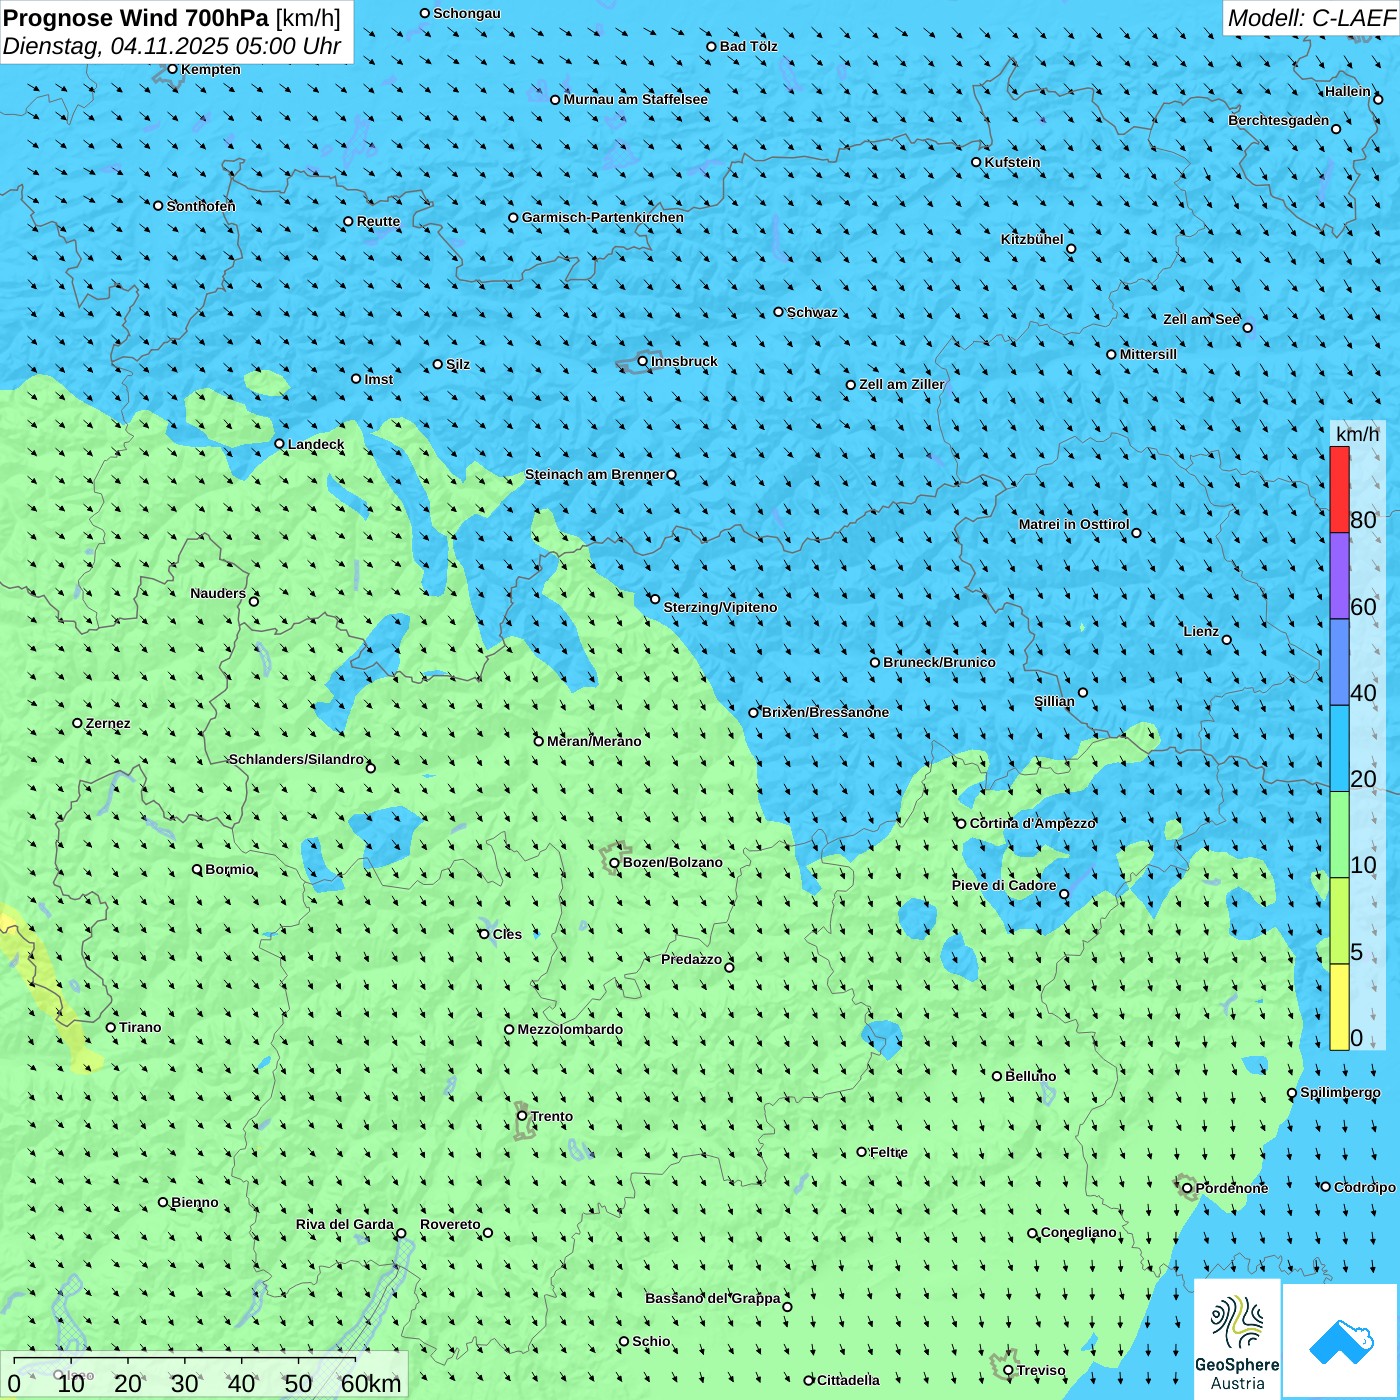Click the Tirano location dot
This screenshot has width=1400, height=1400.
(x=111, y=1027)
